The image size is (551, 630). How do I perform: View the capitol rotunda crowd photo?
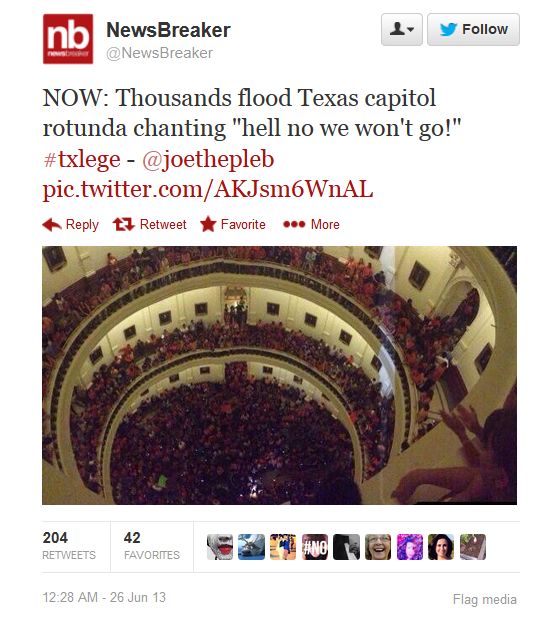tap(279, 375)
